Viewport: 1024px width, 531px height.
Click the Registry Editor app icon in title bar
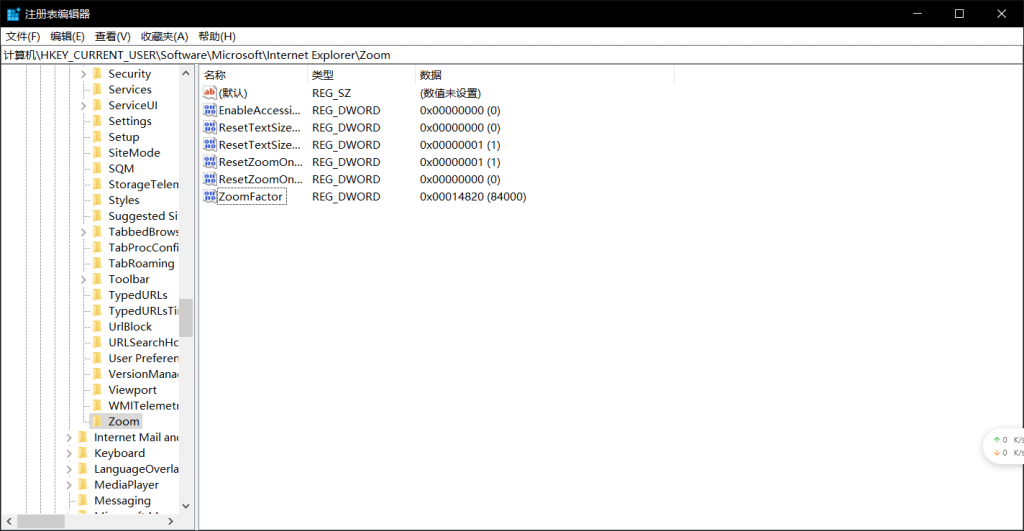coord(13,14)
